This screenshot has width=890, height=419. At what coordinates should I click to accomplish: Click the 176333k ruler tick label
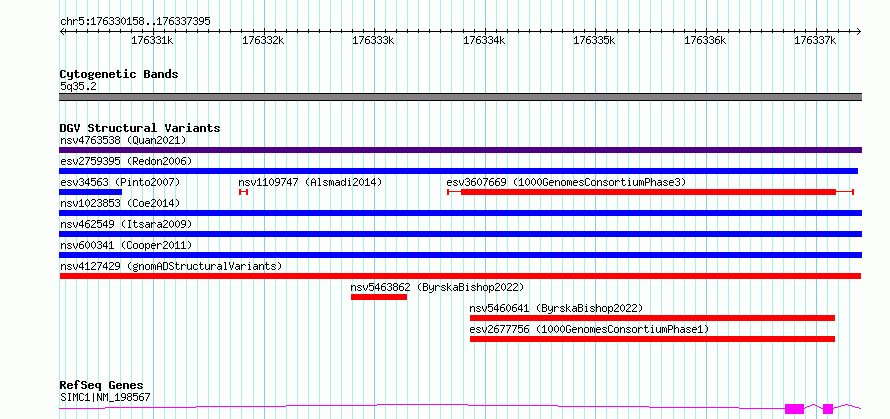click(x=373, y=41)
